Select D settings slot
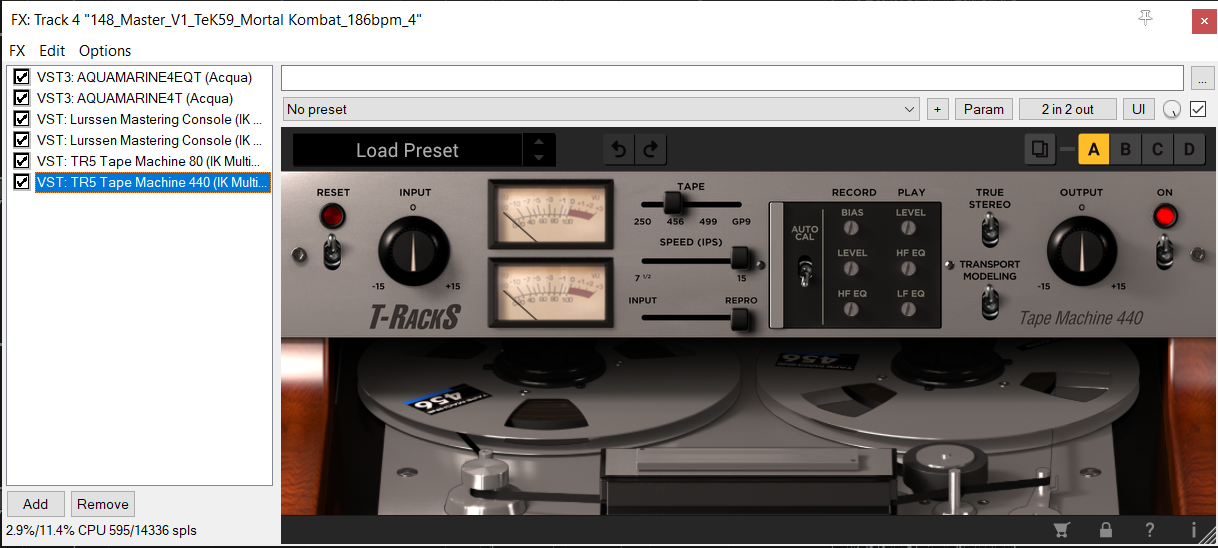The width and height of the screenshot is (1218, 548). tap(1189, 150)
